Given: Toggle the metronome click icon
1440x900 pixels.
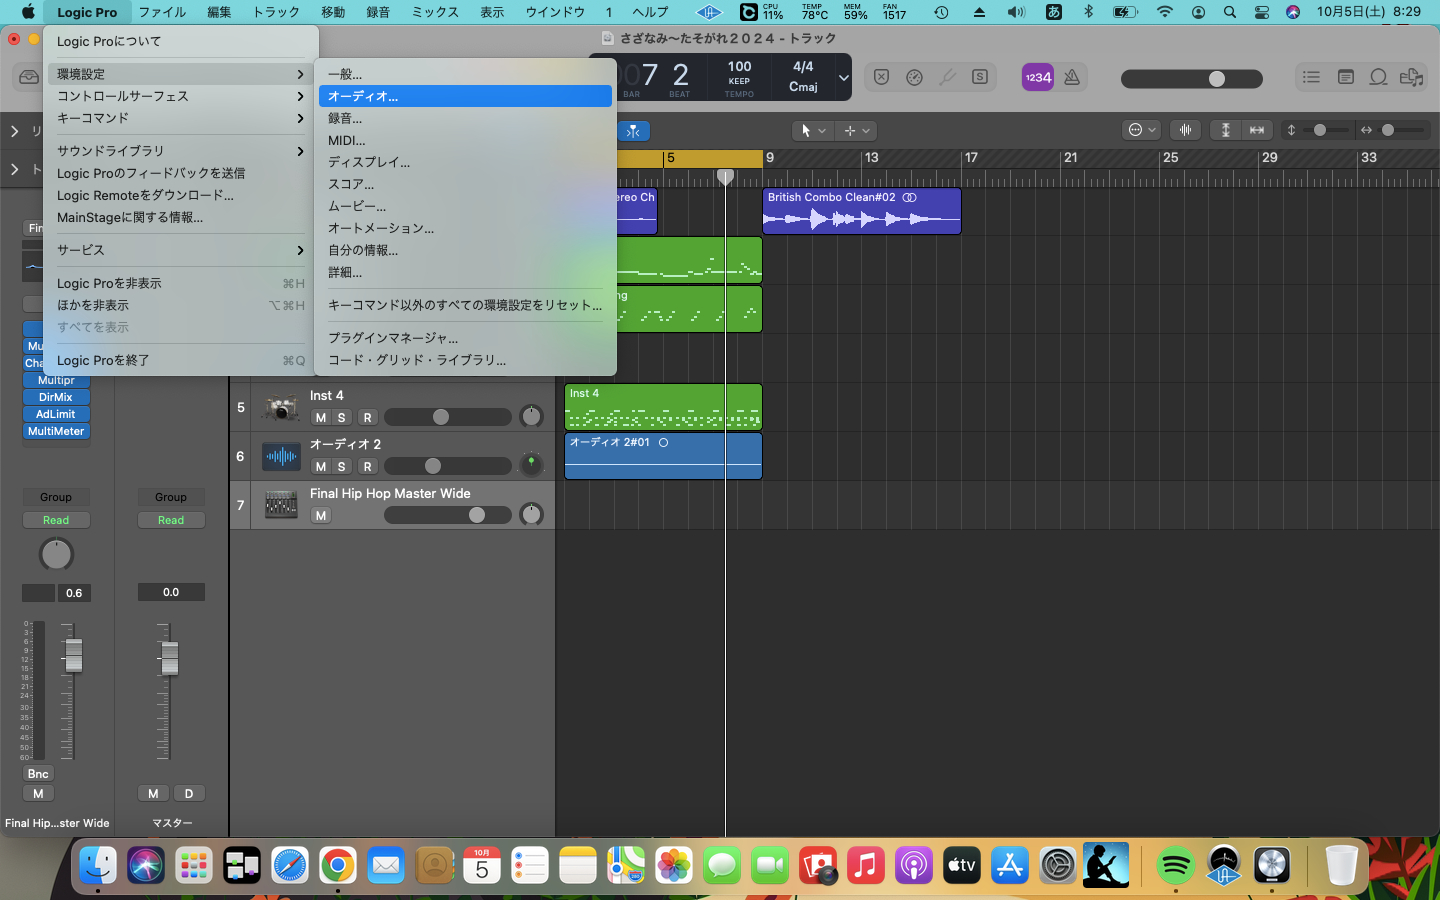Looking at the screenshot, I should click(x=1072, y=77).
